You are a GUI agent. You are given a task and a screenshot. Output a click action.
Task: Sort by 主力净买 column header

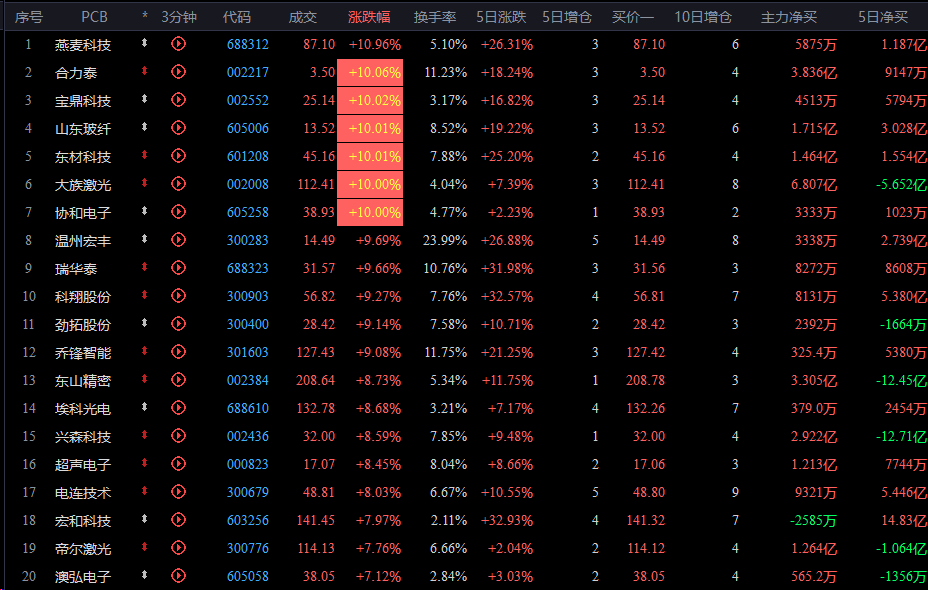(x=789, y=17)
